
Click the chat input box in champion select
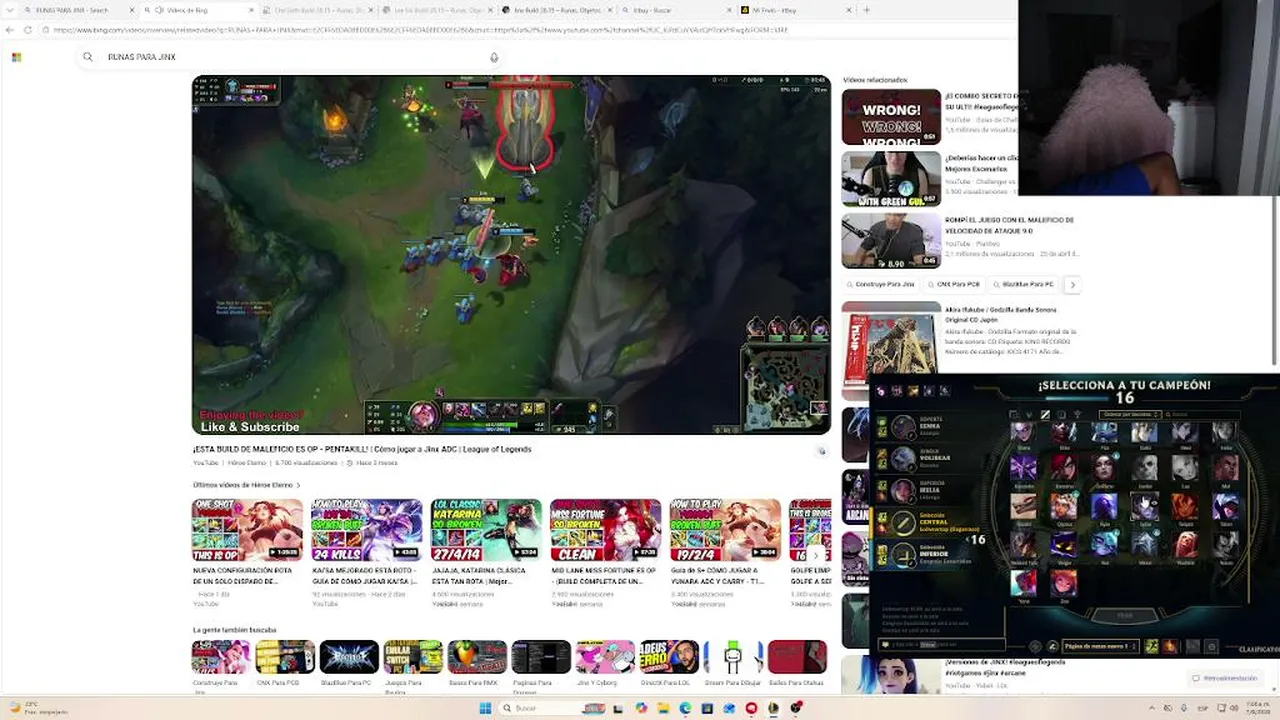click(941, 645)
